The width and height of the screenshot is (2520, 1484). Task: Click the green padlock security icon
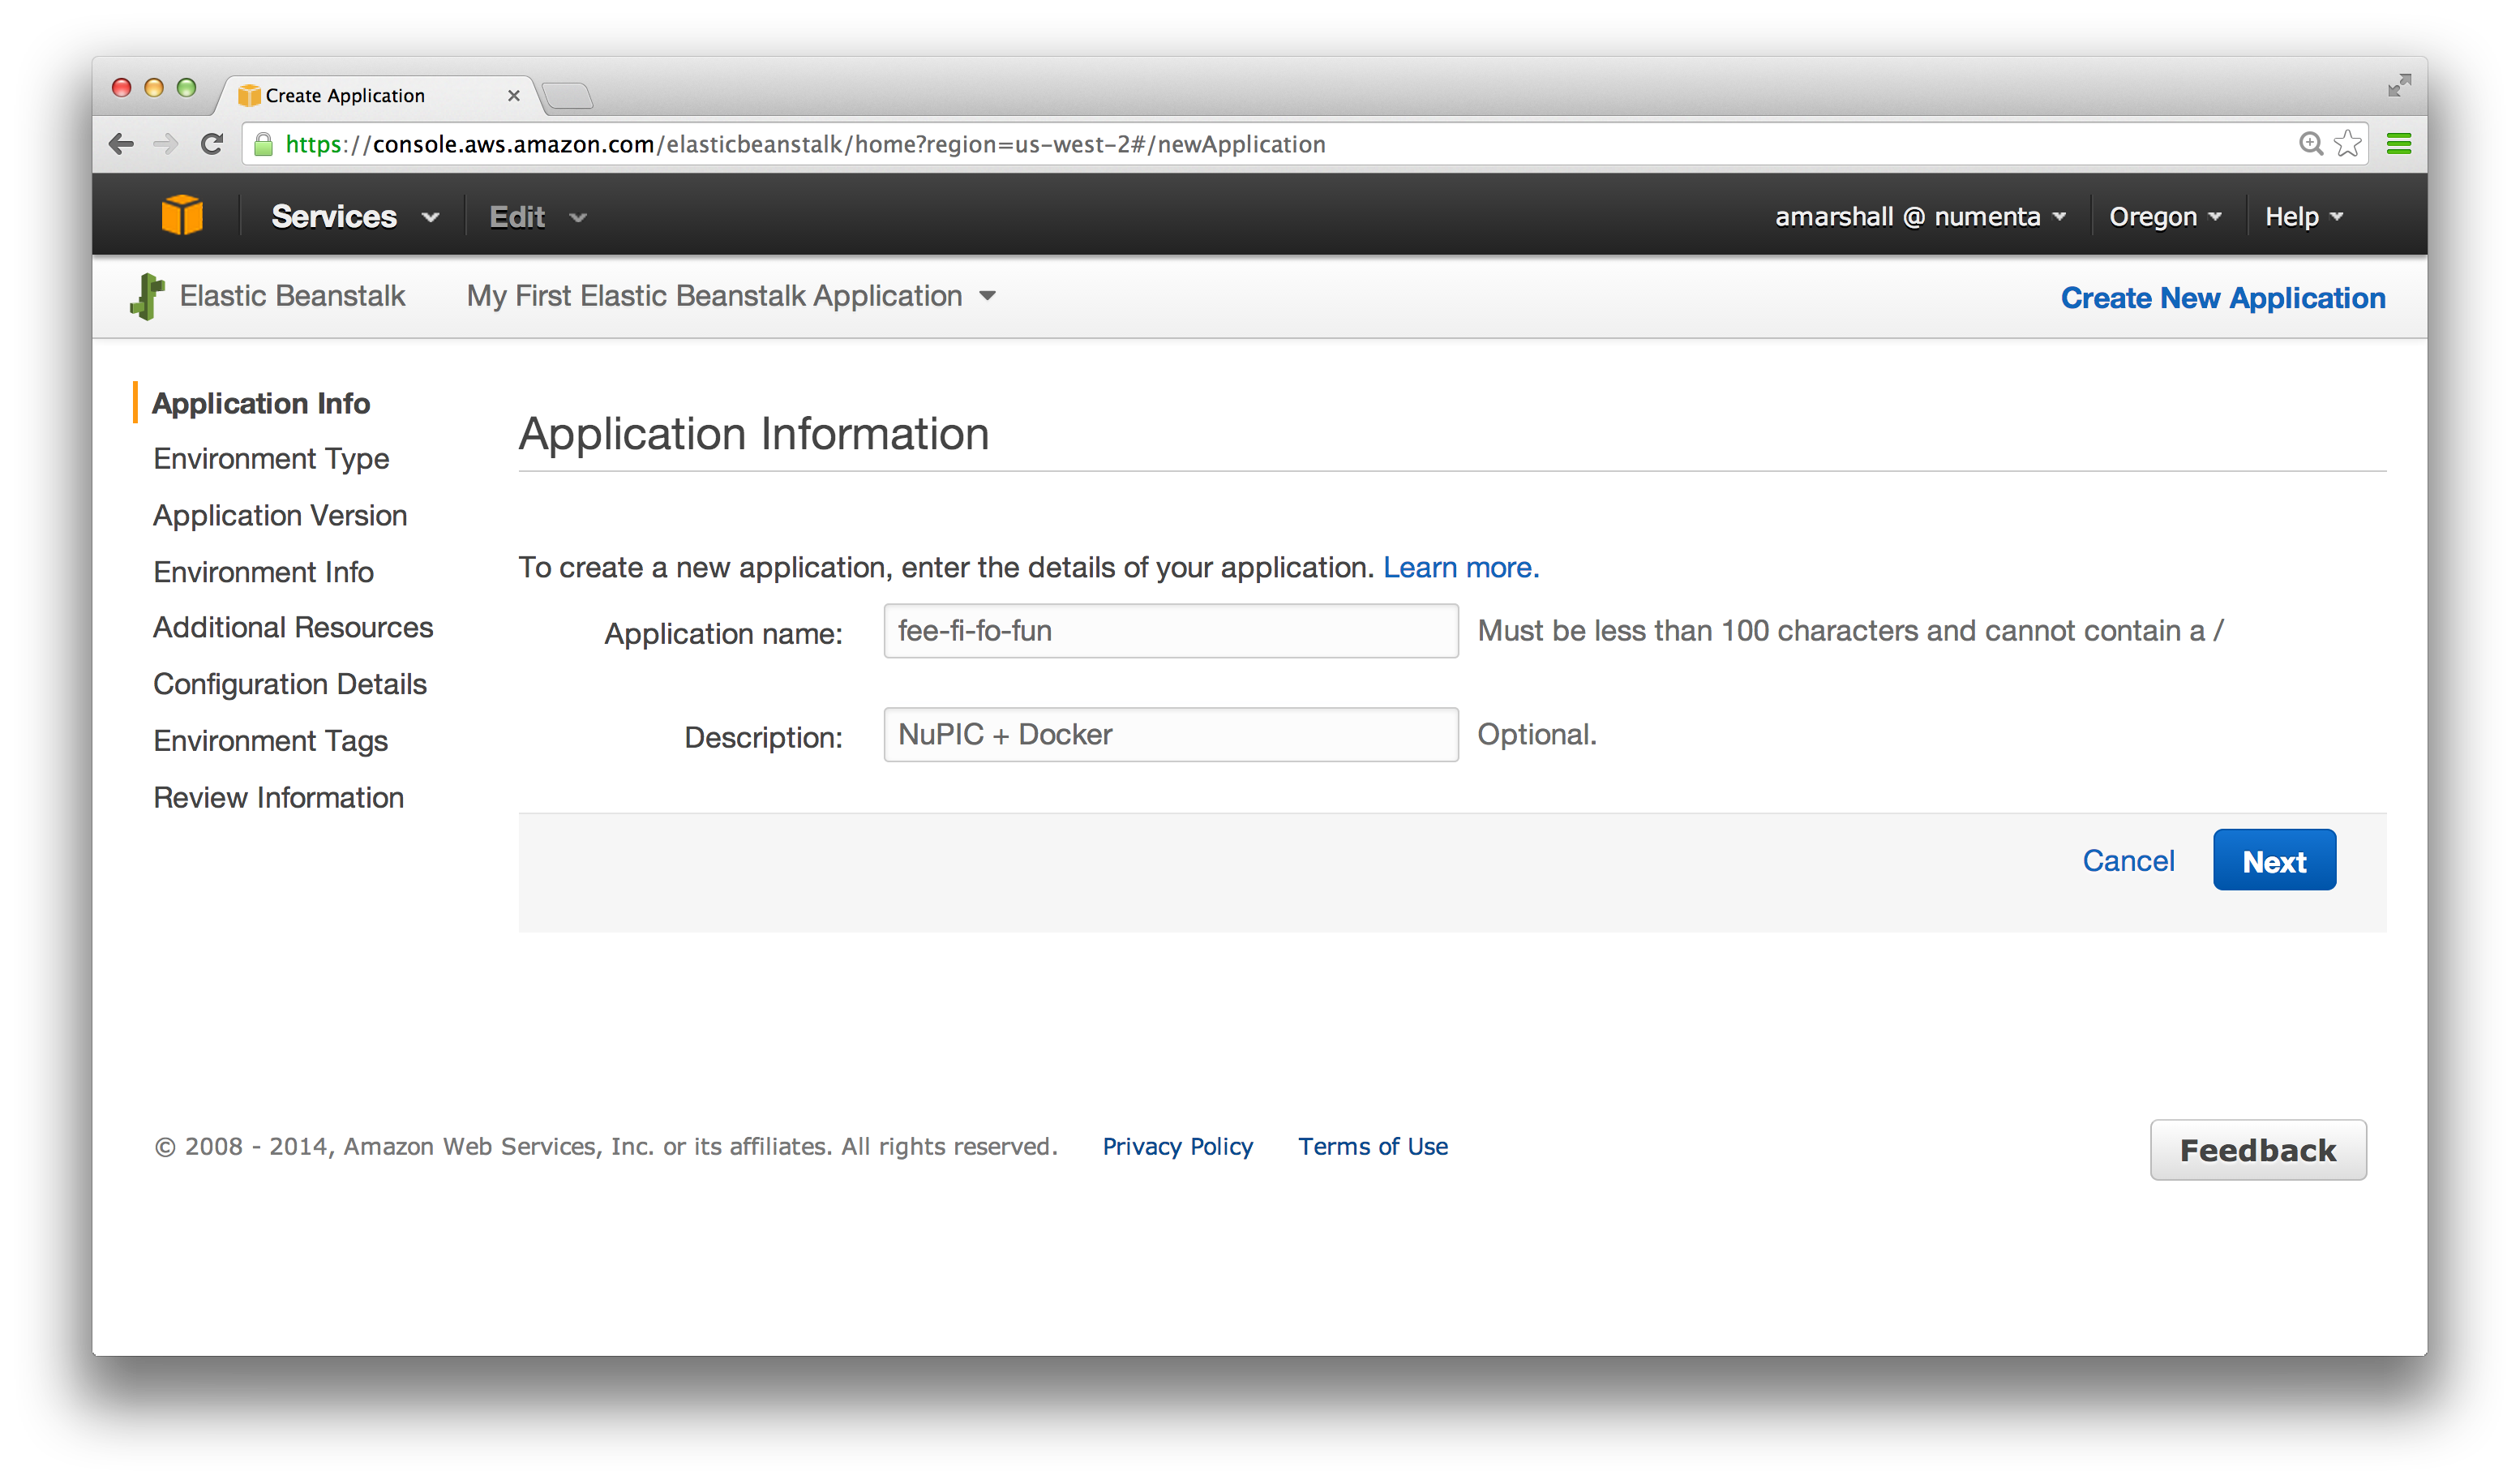pyautogui.click(x=264, y=145)
